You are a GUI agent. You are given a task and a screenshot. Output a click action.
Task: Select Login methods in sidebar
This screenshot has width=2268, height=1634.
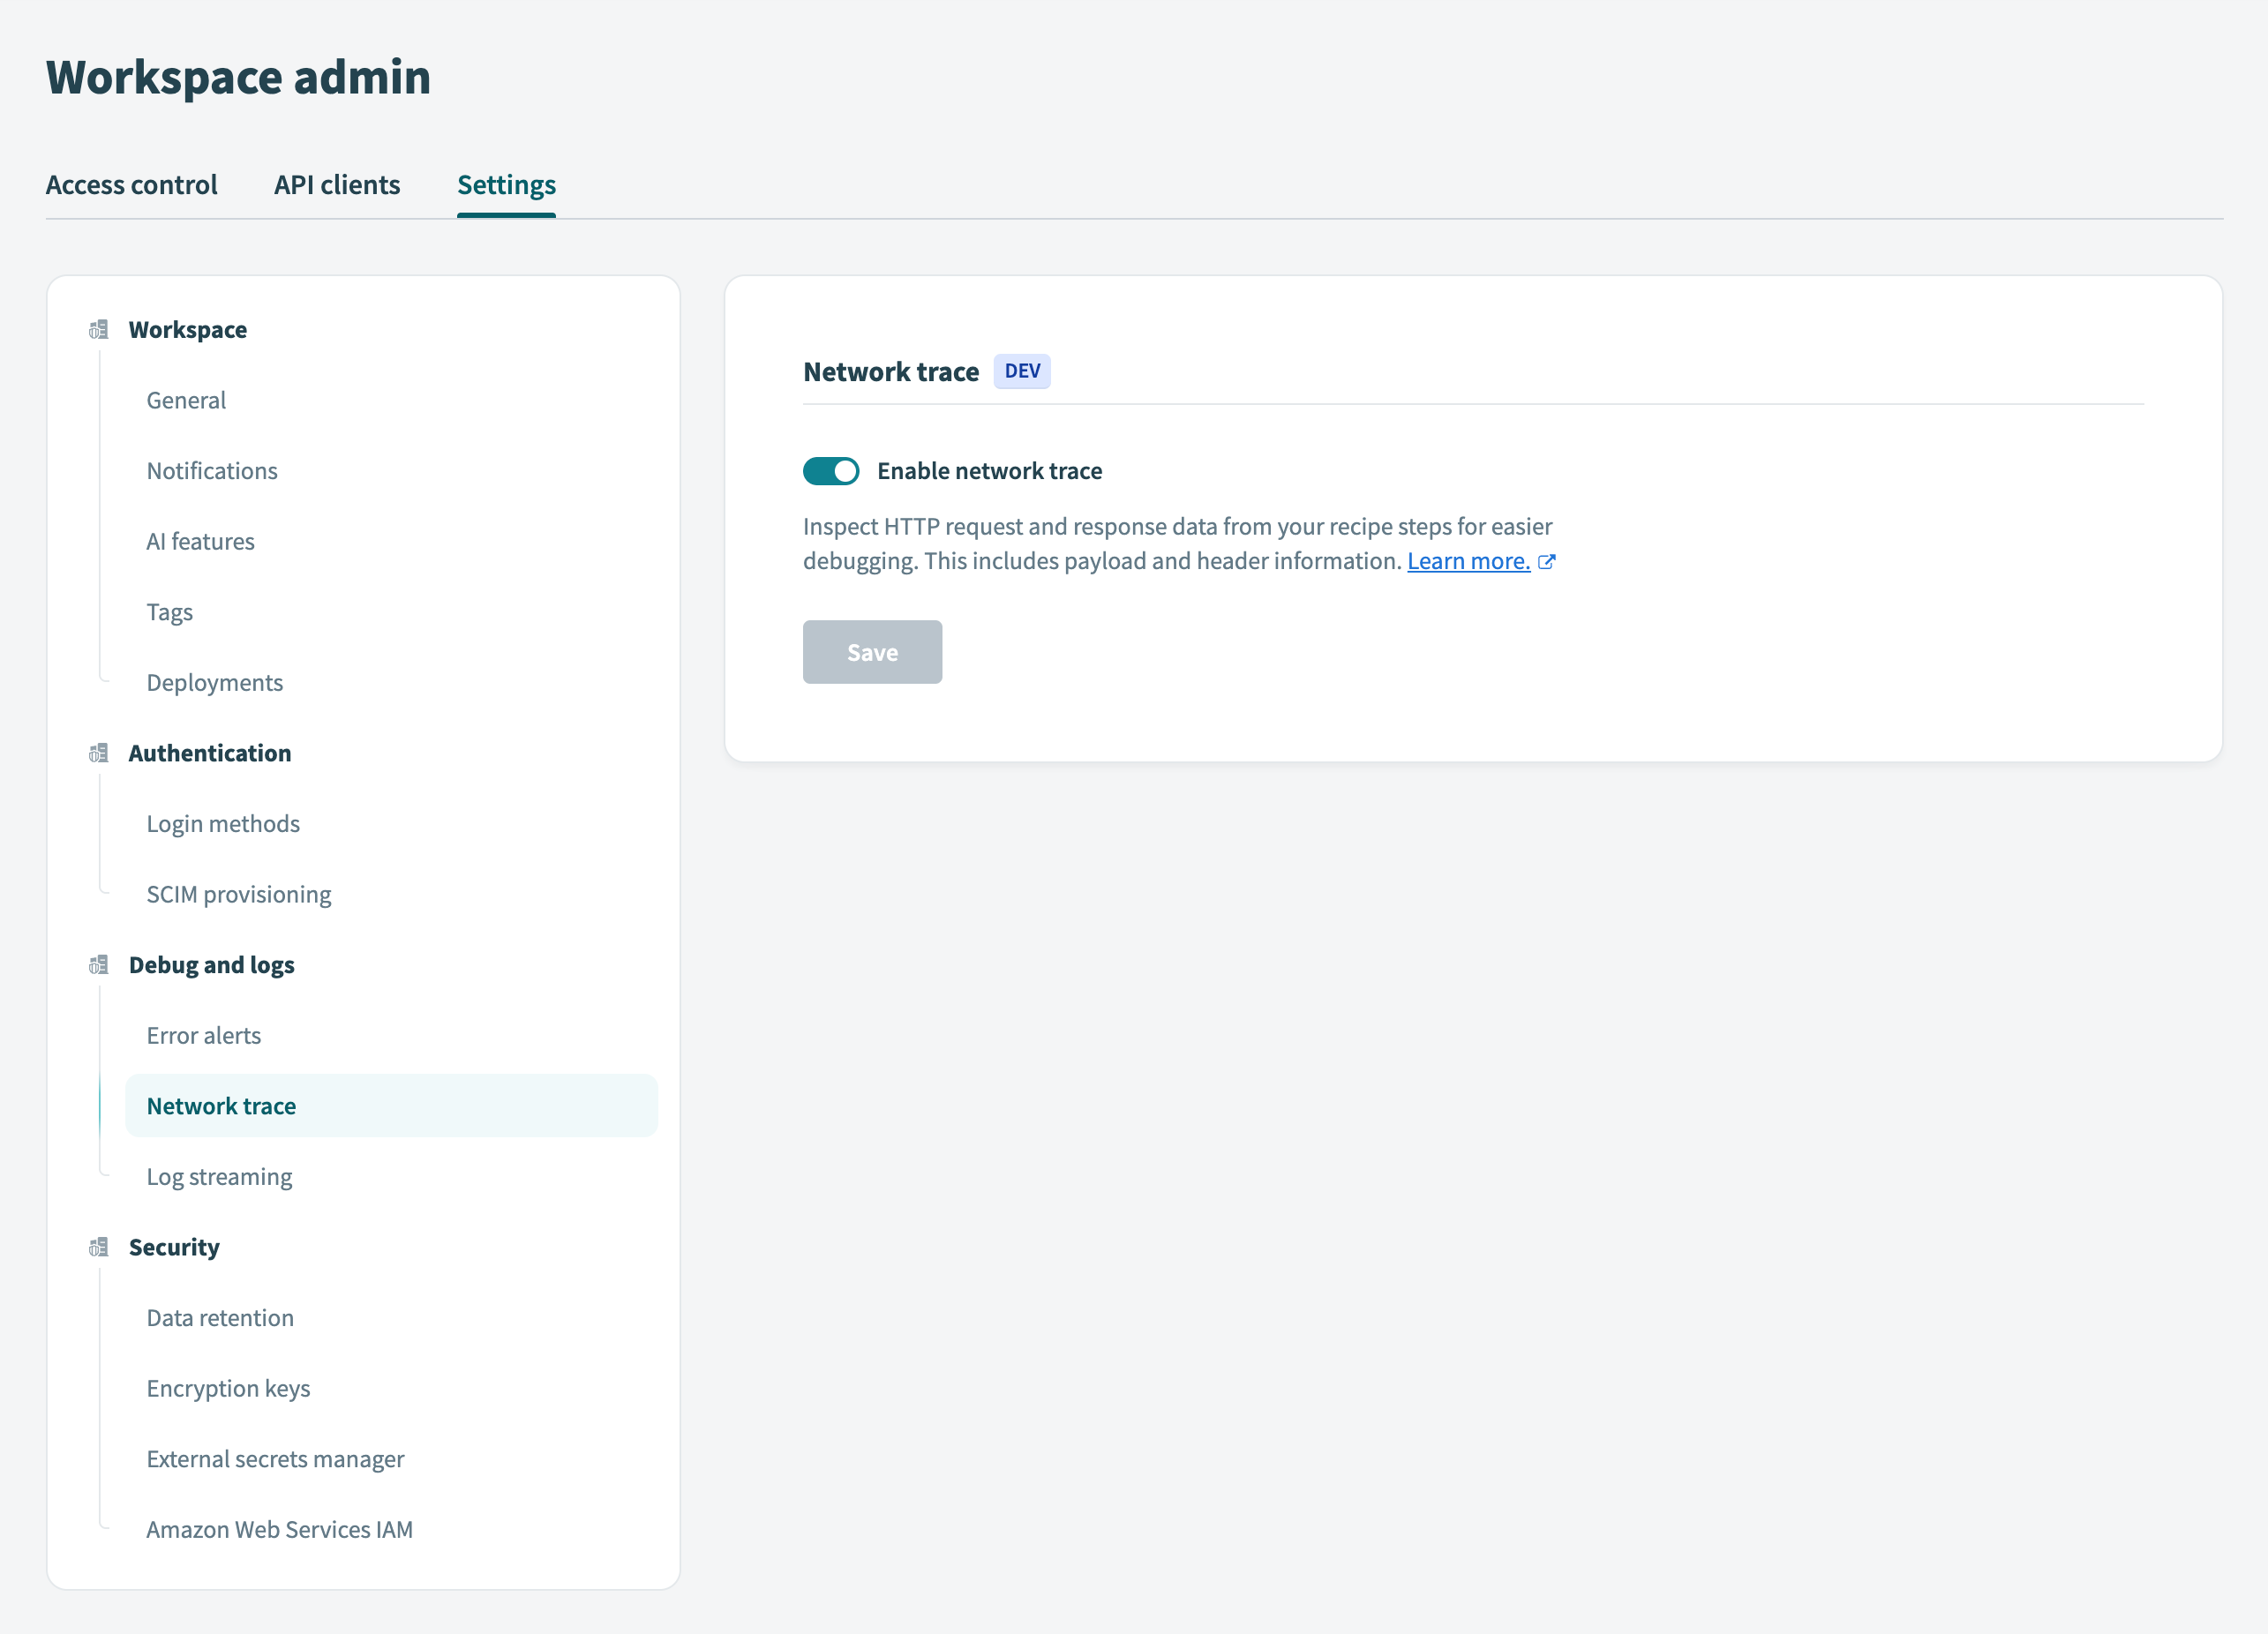(223, 824)
